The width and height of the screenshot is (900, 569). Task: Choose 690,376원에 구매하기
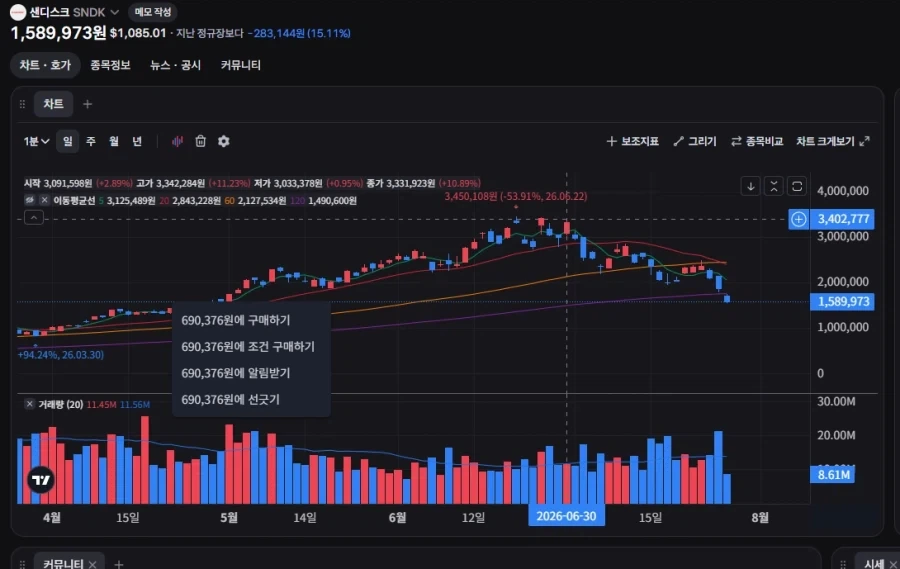pyautogui.click(x=251, y=320)
